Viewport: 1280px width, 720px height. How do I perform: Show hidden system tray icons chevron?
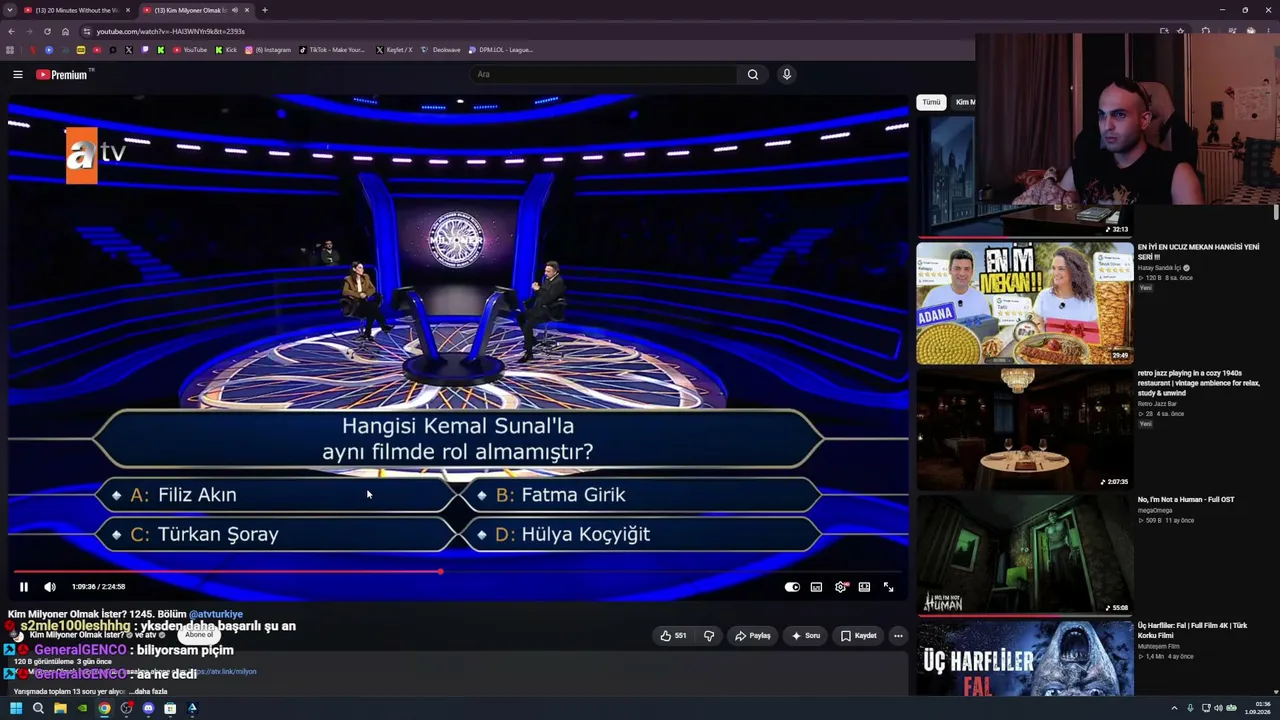point(1174,709)
